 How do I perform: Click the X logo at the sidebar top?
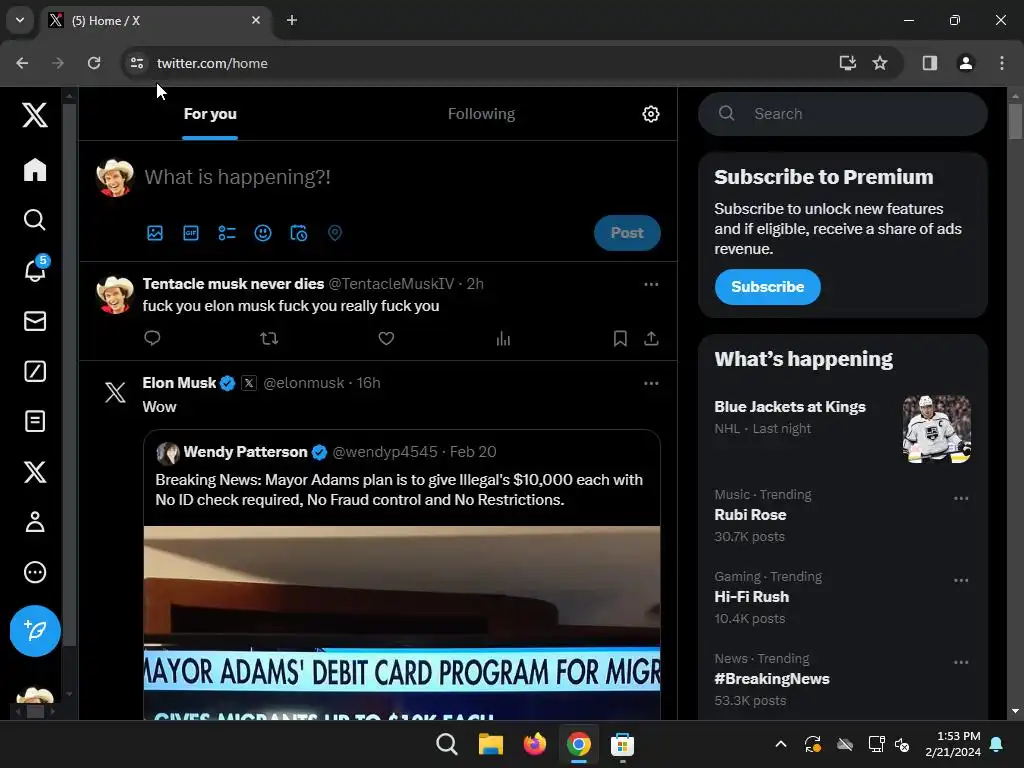(35, 115)
